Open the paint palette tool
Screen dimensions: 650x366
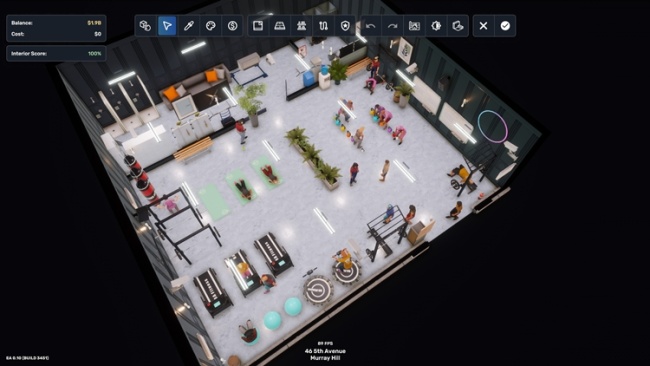211,26
